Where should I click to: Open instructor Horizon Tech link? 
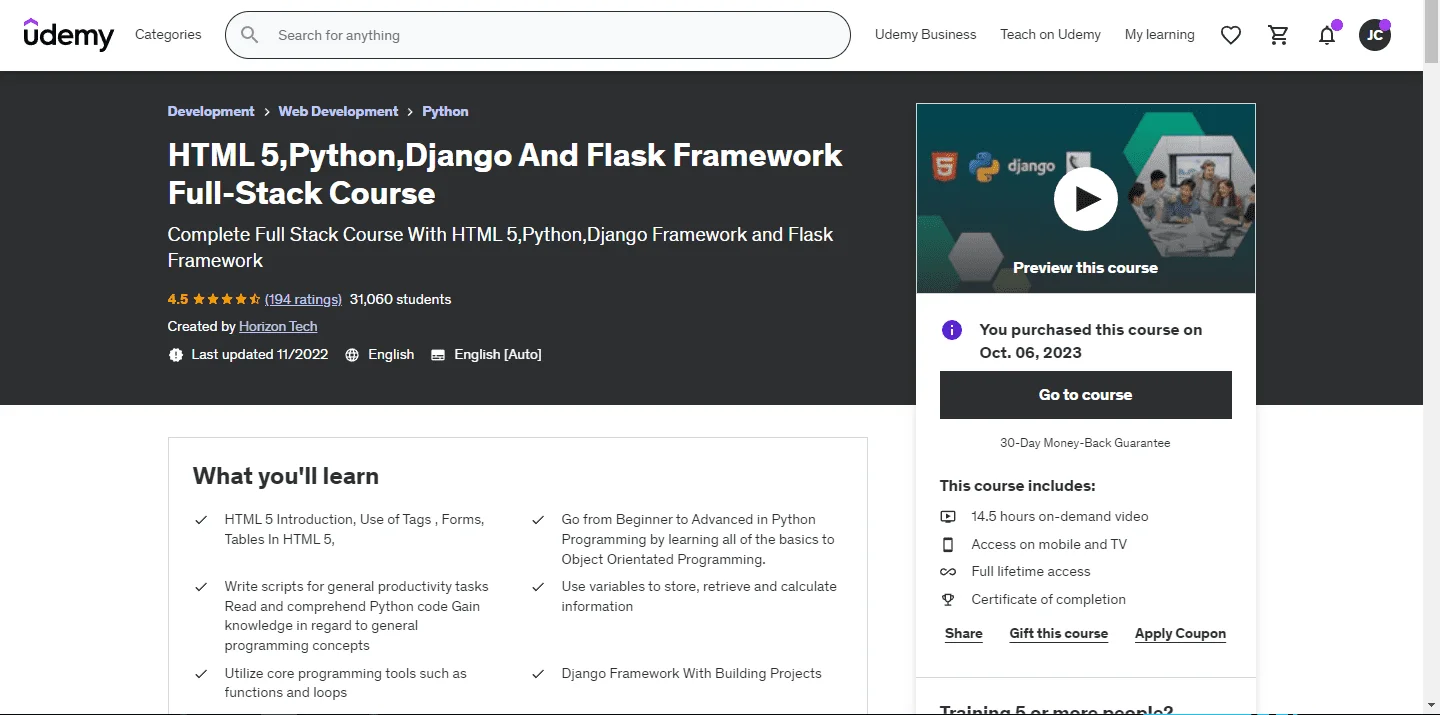278,326
